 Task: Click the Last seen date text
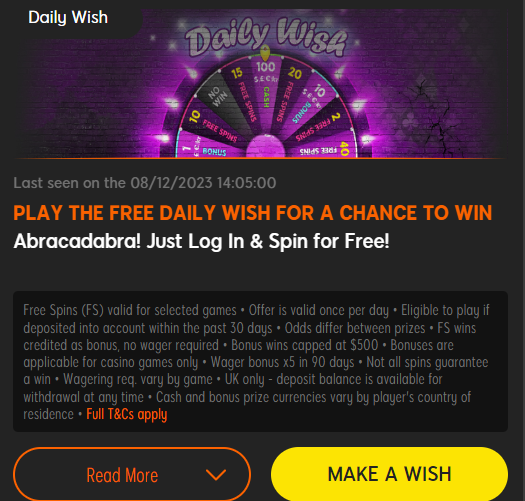[145, 183]
